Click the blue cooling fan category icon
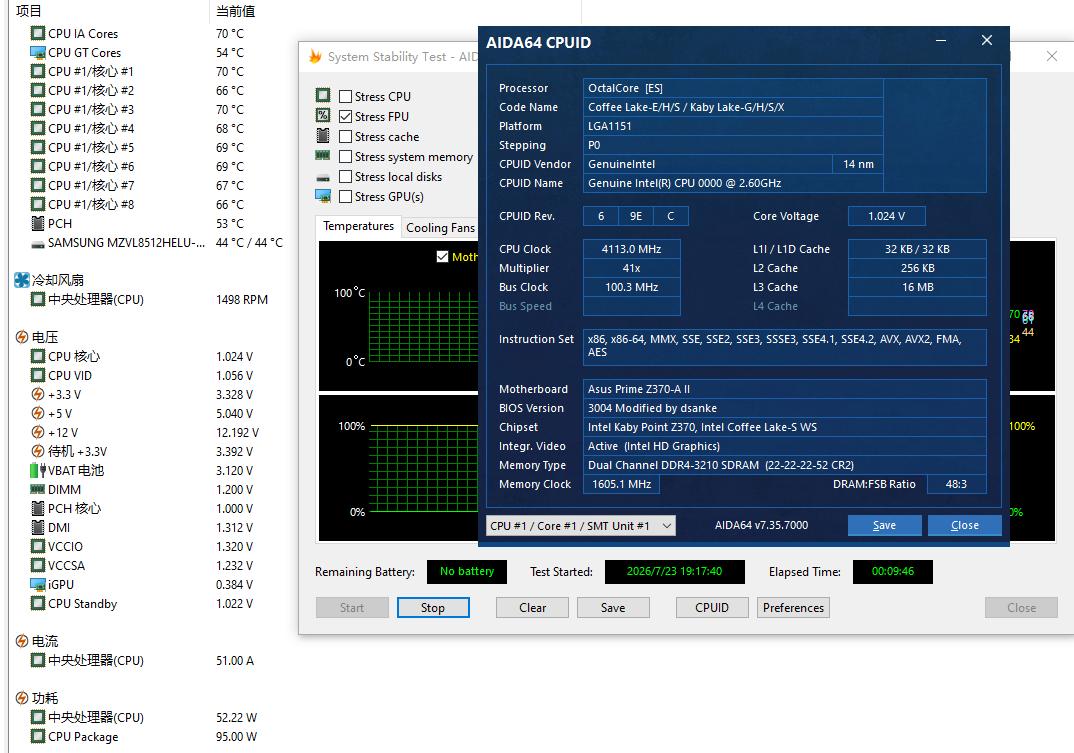Viewport: 1074px width, 753px height. click(x=22, y=280)
